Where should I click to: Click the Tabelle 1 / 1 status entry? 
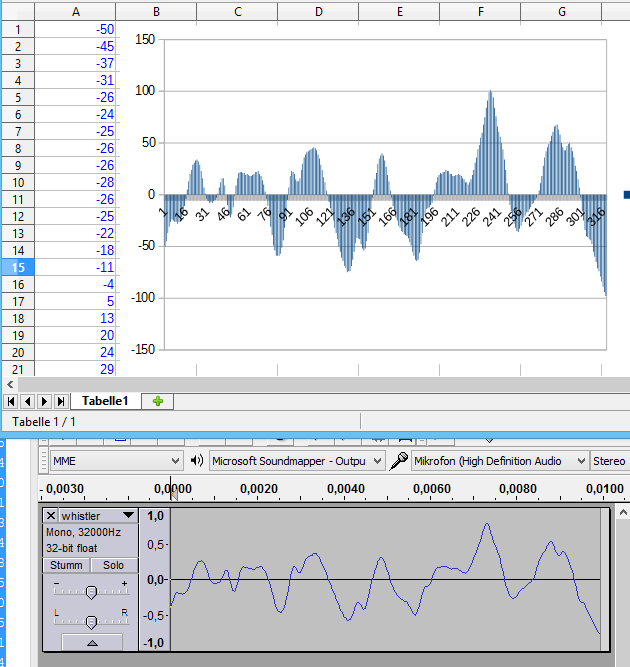pyautogui.click(x=44, y=422)
